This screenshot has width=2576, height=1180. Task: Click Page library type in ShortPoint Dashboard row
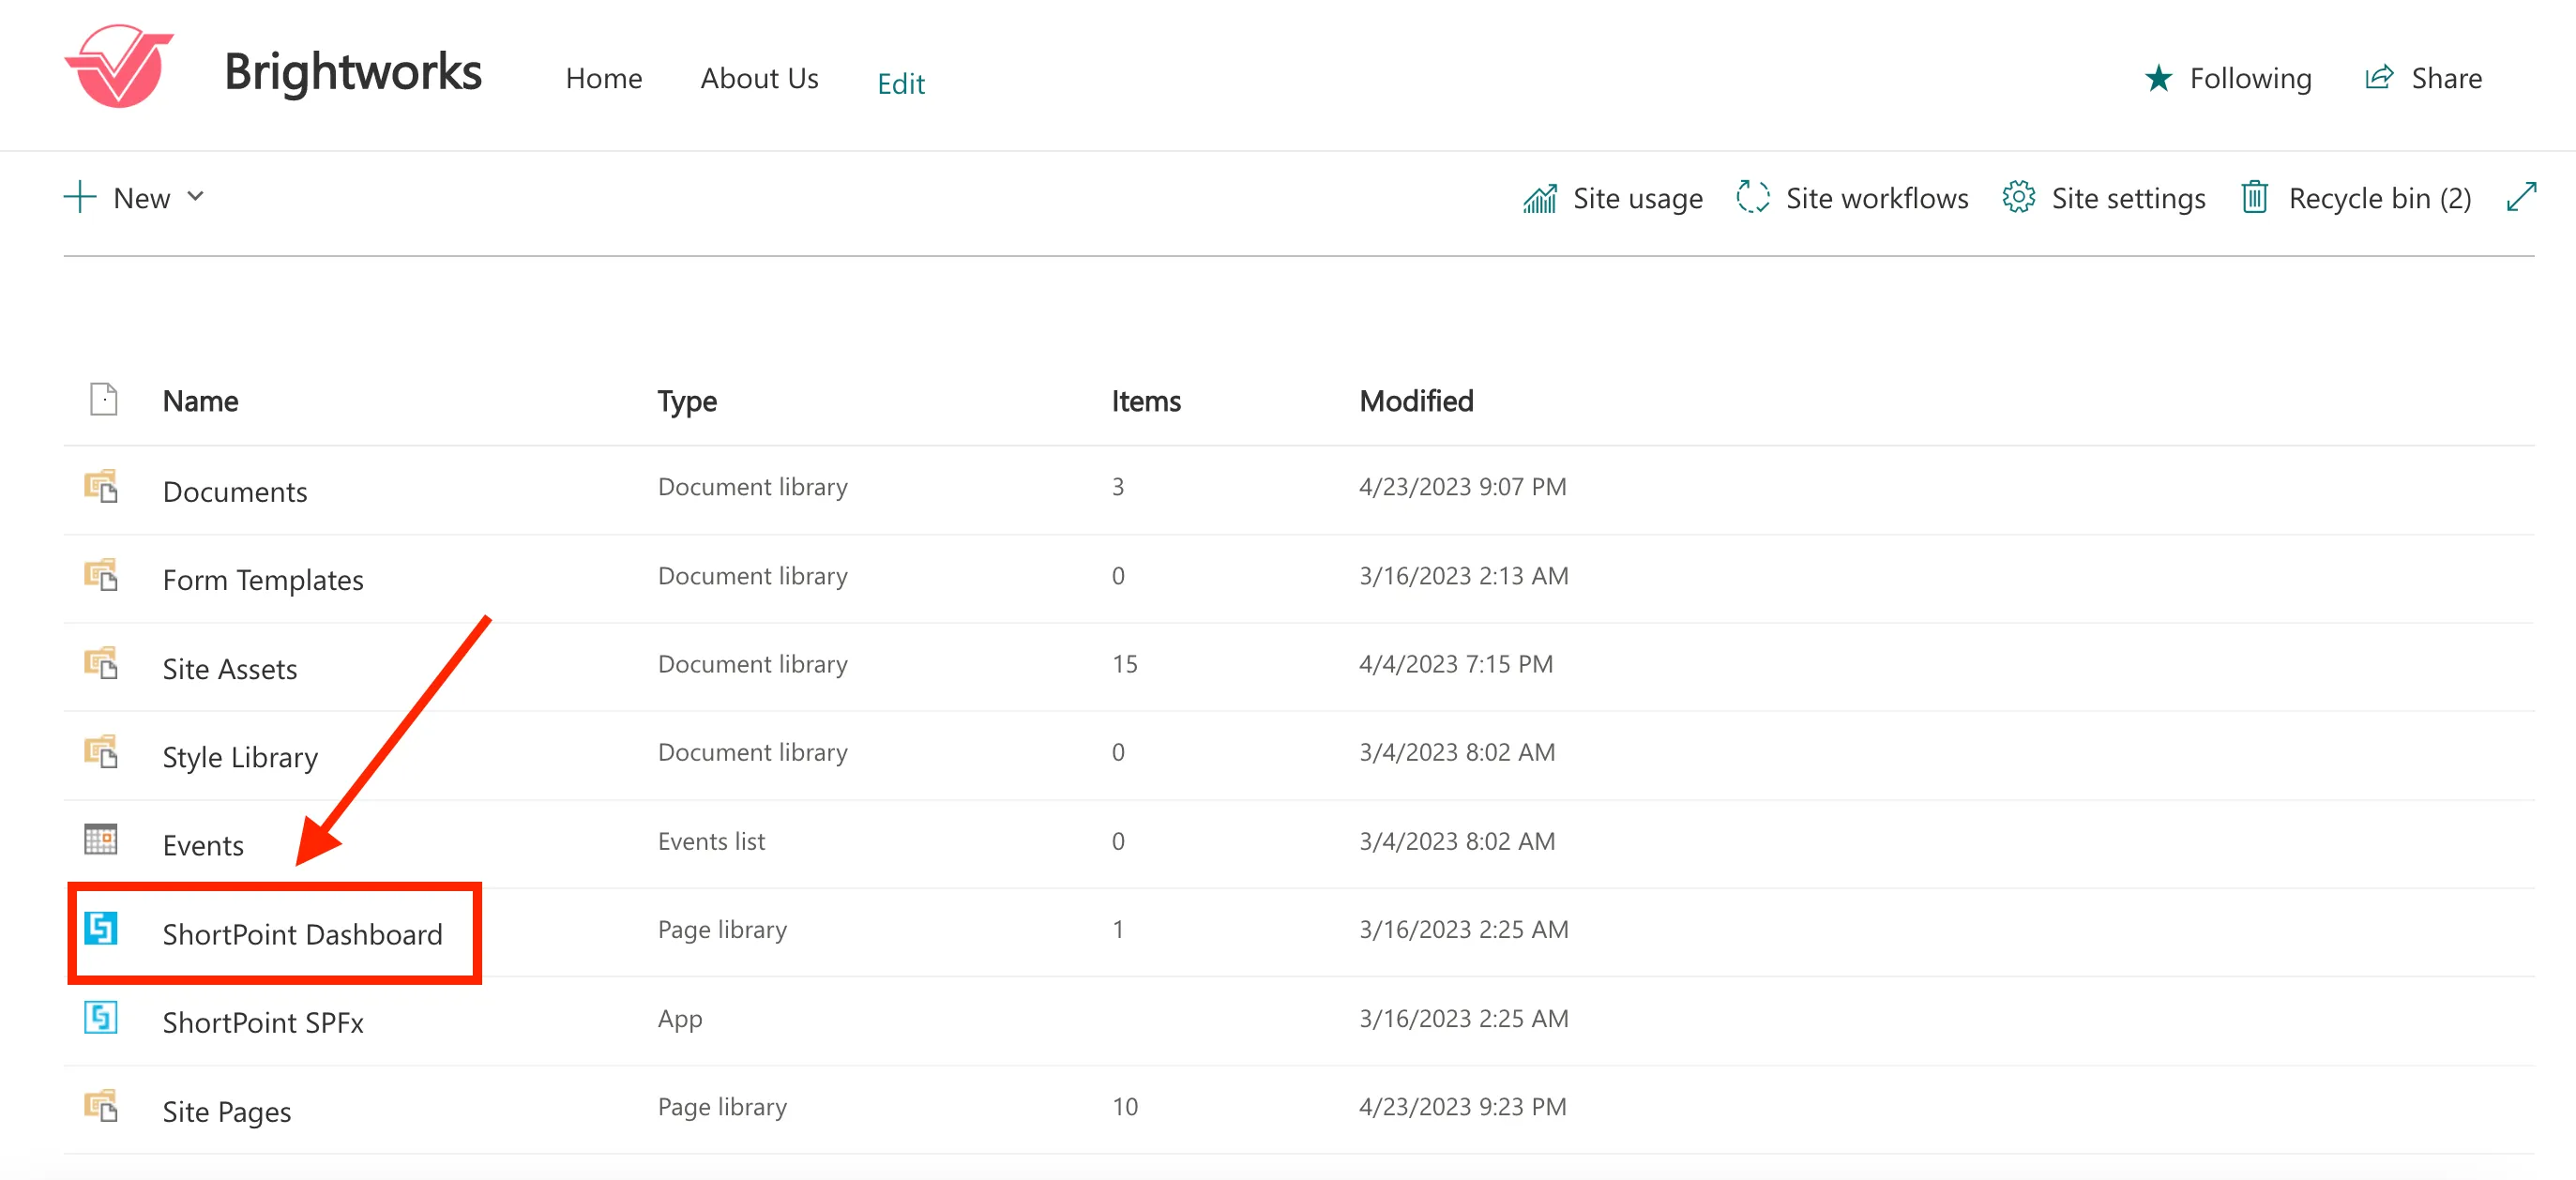coord(722,930)
